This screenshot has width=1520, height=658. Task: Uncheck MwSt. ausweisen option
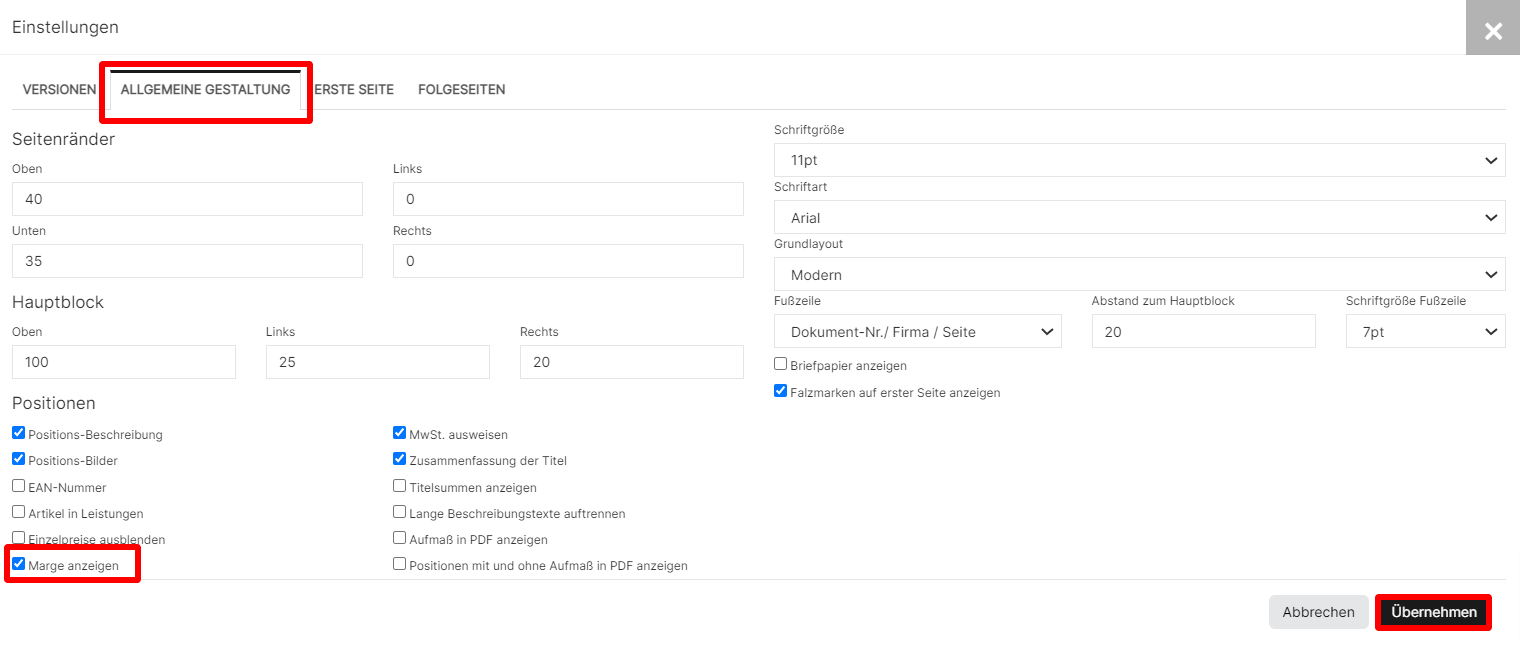point(400,434)
